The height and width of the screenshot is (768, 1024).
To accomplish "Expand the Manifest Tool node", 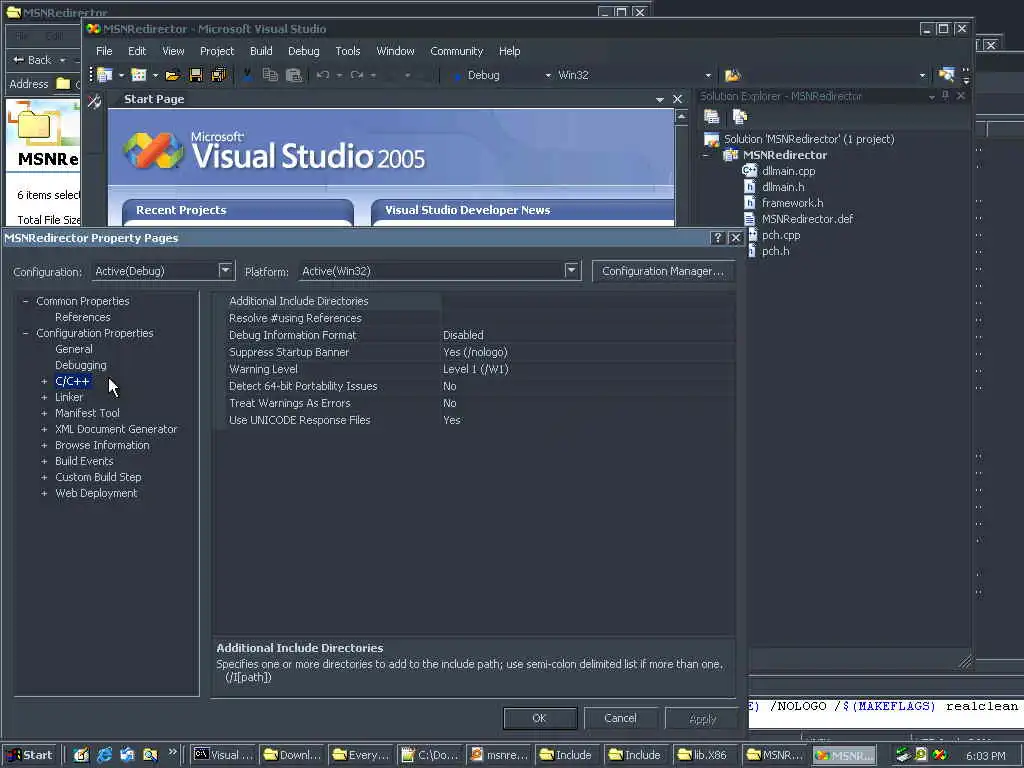I will pyautogui.click(x=44, y=413).
